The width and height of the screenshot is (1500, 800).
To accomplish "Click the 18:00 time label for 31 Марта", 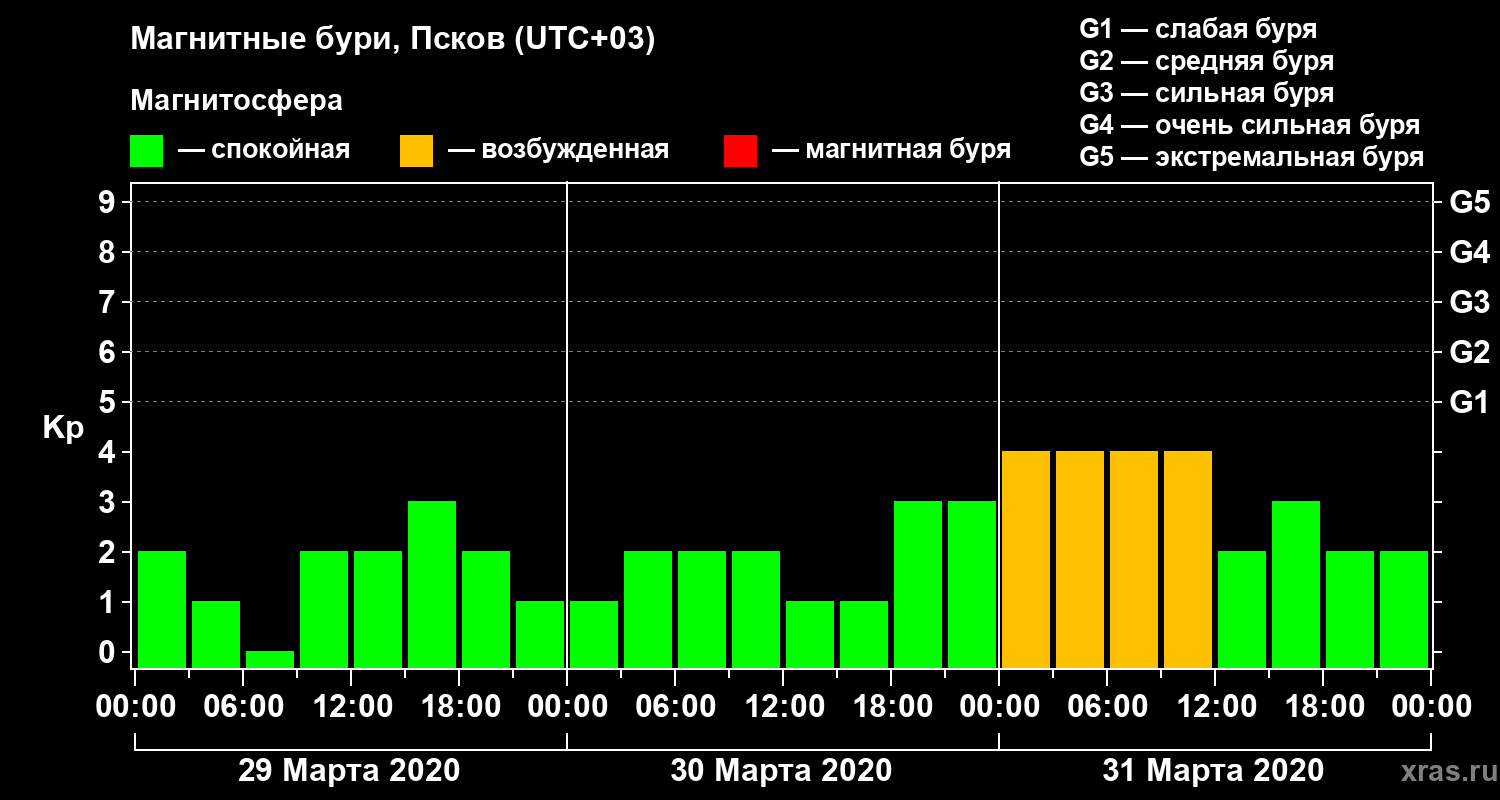I will pos(1323,706).
